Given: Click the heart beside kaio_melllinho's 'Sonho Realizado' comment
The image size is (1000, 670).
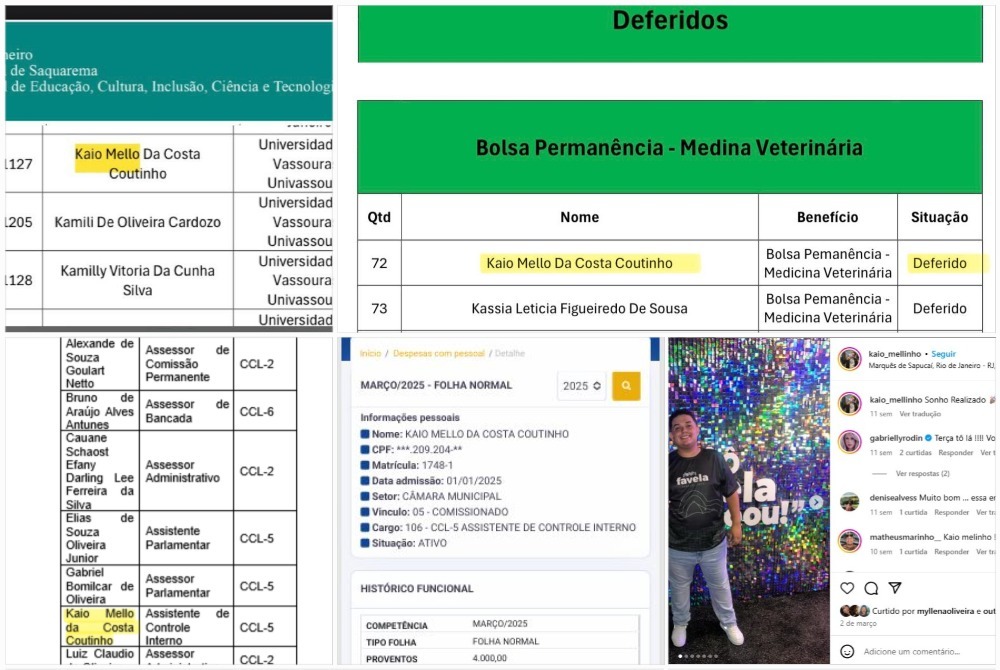Looking at the screenshot, I should coord(993,400).
